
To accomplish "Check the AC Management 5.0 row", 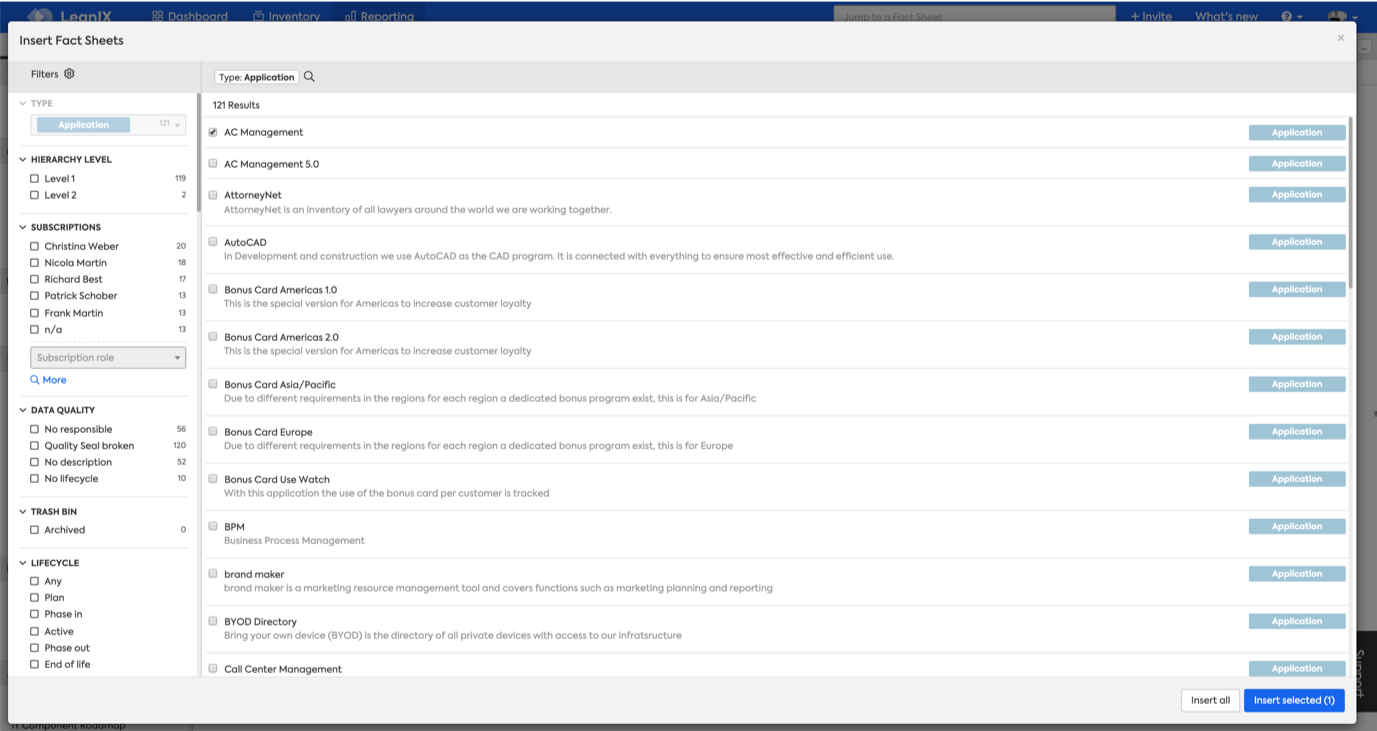I will click(213, 163).
